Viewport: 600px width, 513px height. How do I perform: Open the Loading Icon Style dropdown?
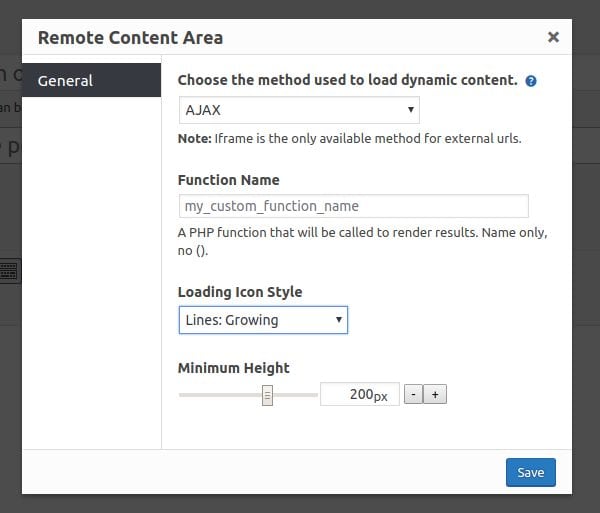tap(263, 320)
